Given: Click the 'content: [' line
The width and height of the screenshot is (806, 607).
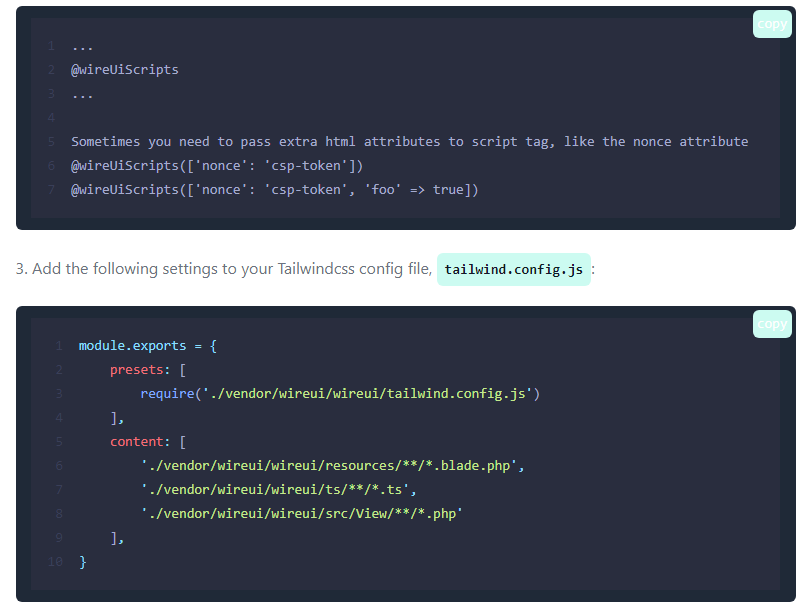Looking at the screenshot, I should pos(148,442).
